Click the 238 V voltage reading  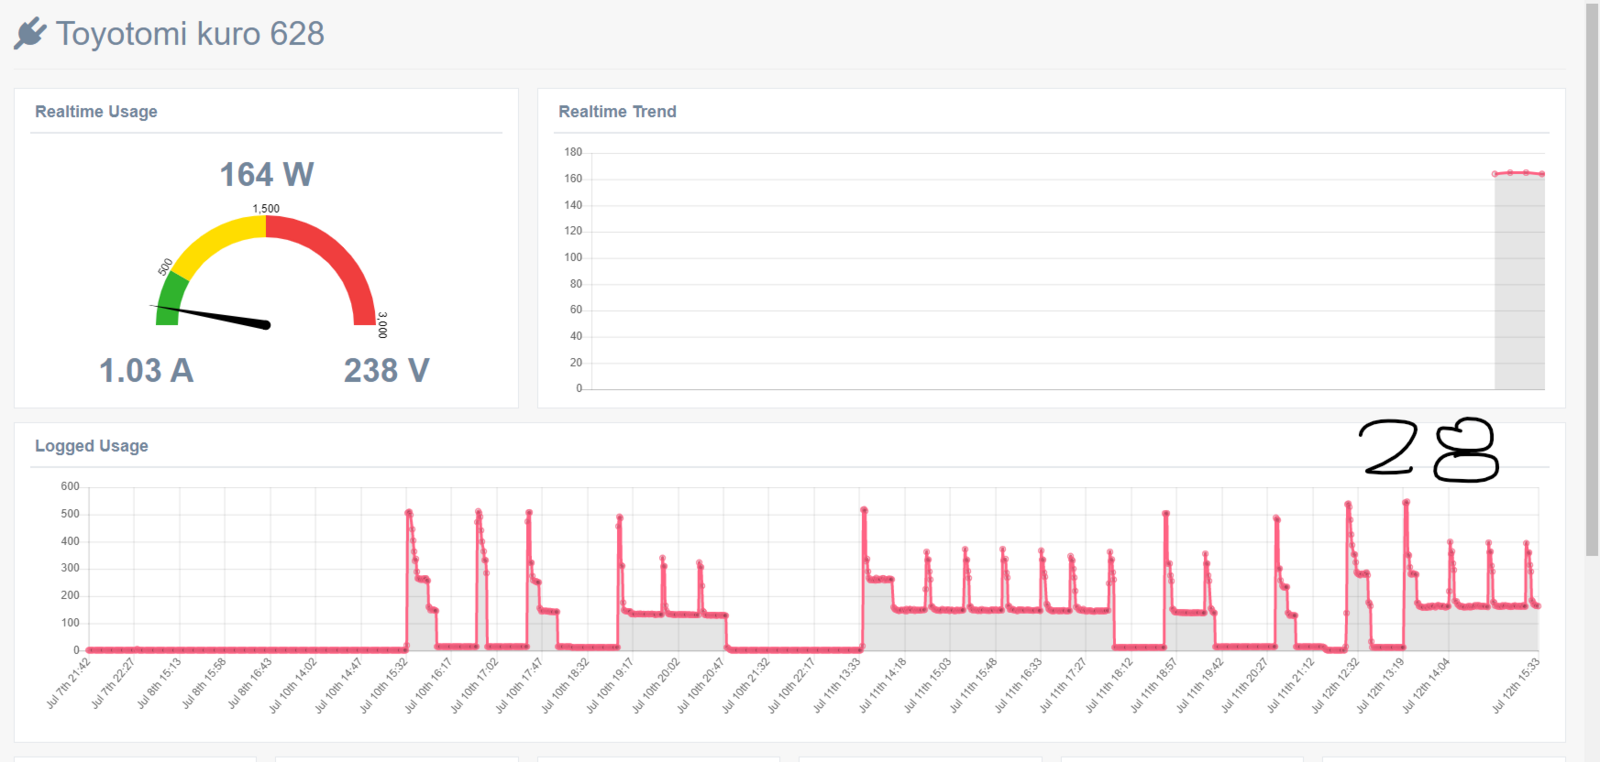click(x=387, y=371)
